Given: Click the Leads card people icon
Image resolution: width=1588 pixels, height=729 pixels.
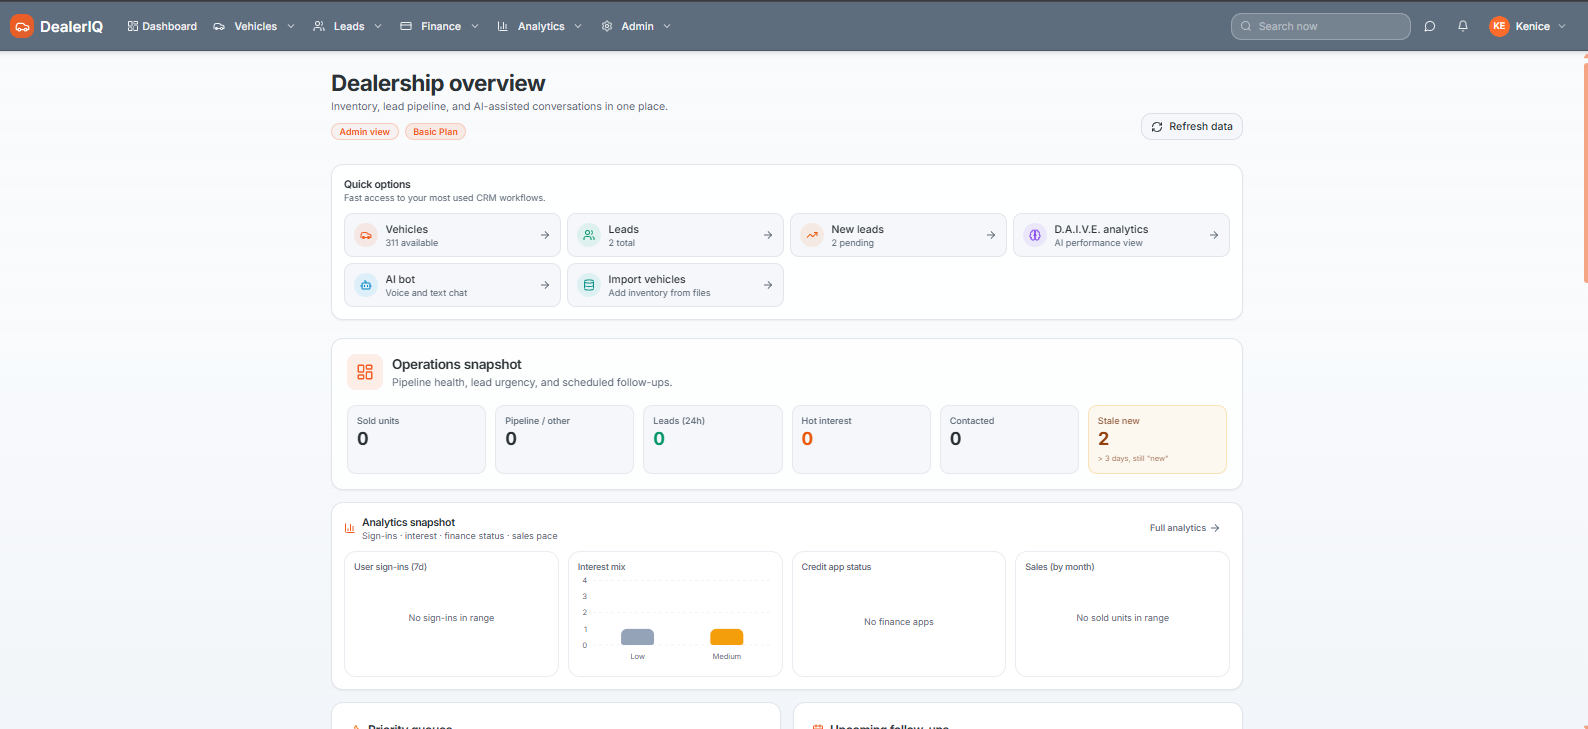Looking at the screenshot, I should point(589,235).
